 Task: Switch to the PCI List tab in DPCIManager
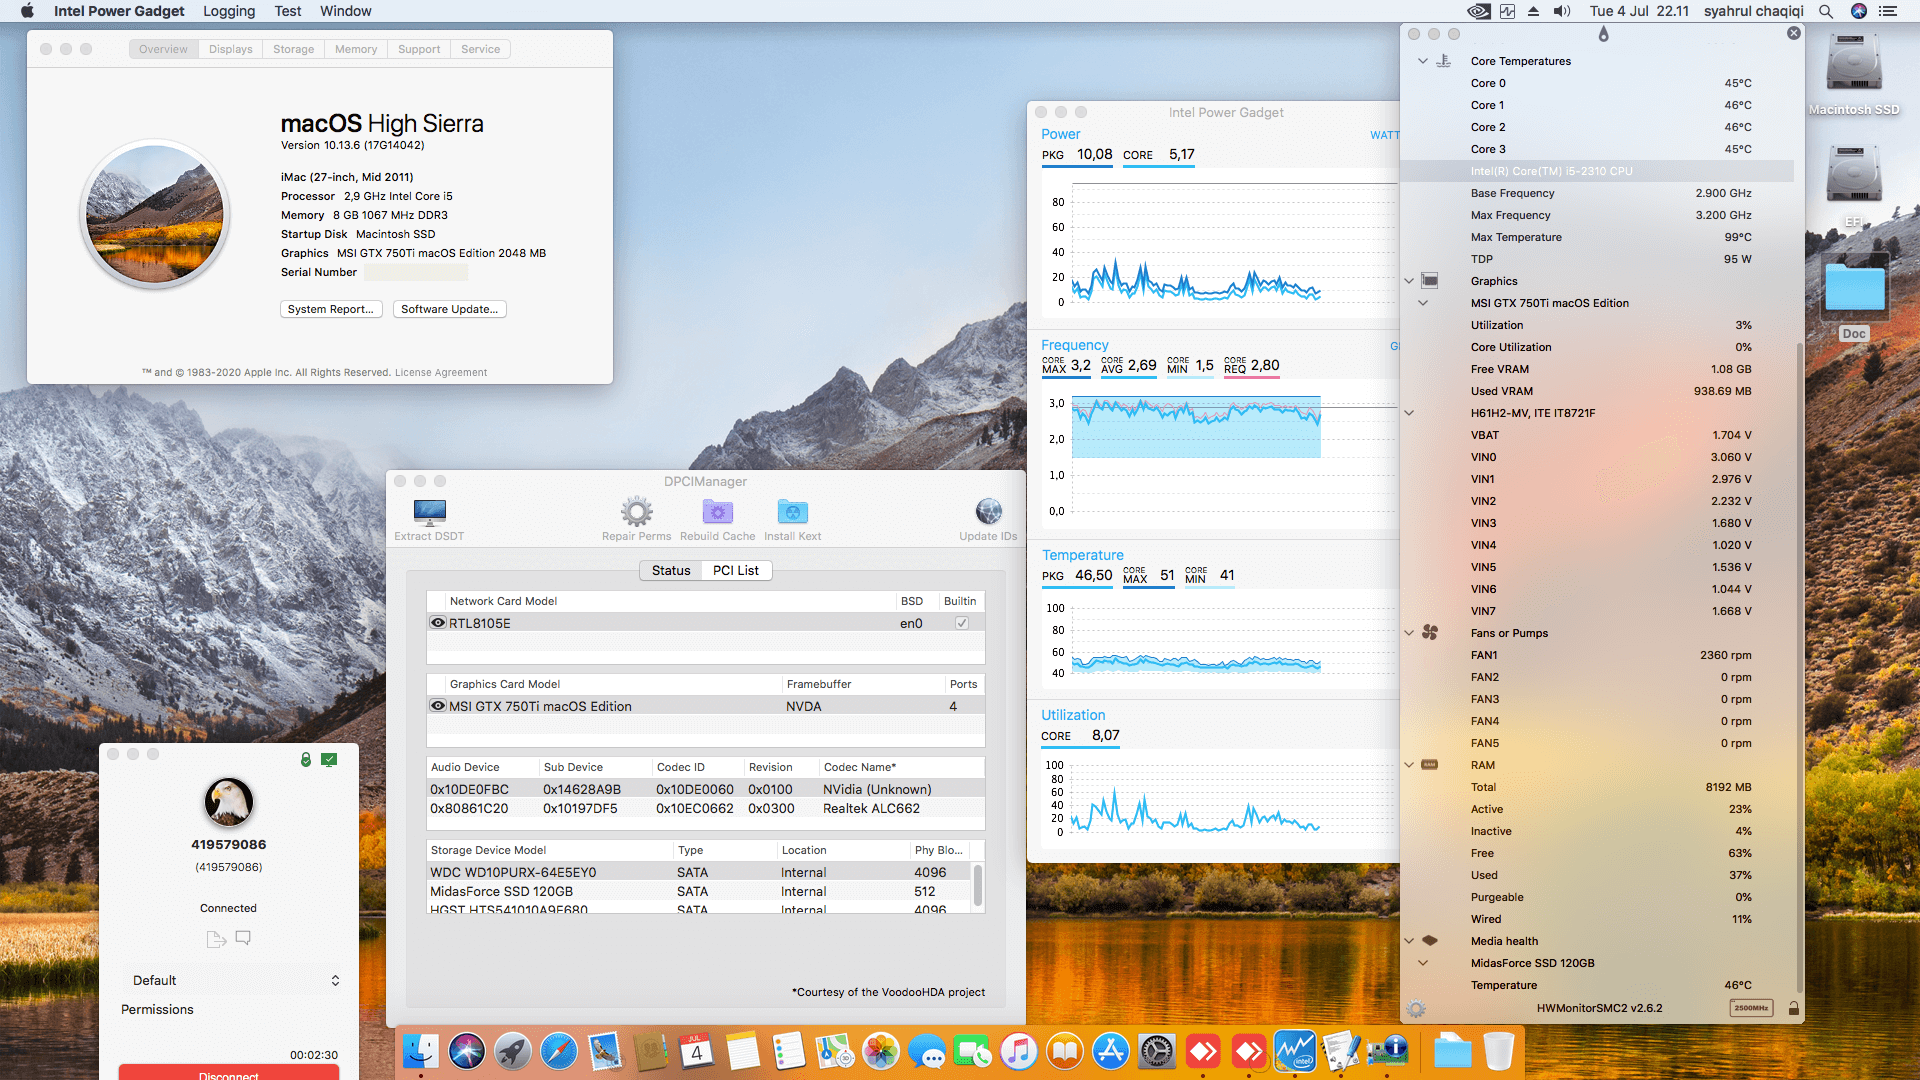(x=736, y=570)
